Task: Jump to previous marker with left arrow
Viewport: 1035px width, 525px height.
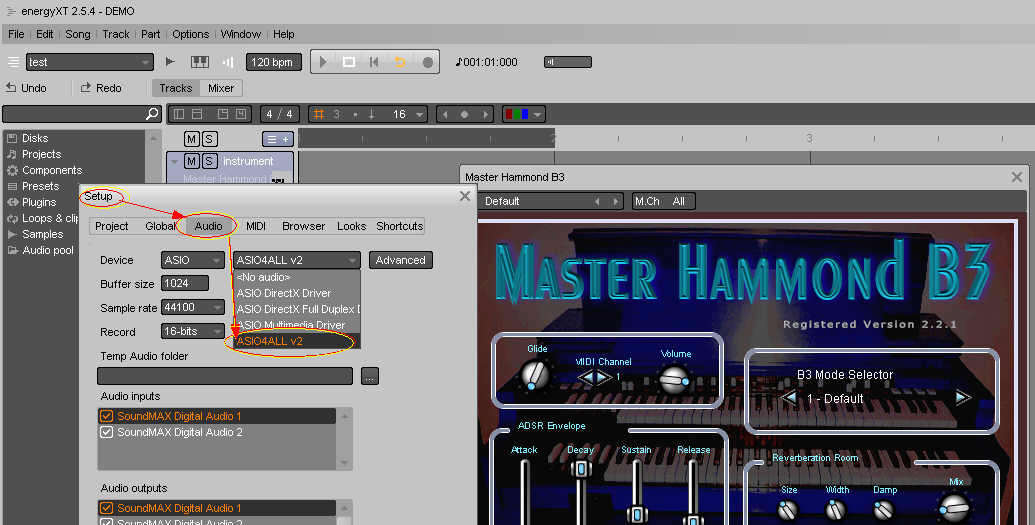Action: click(x=445, y=114)
